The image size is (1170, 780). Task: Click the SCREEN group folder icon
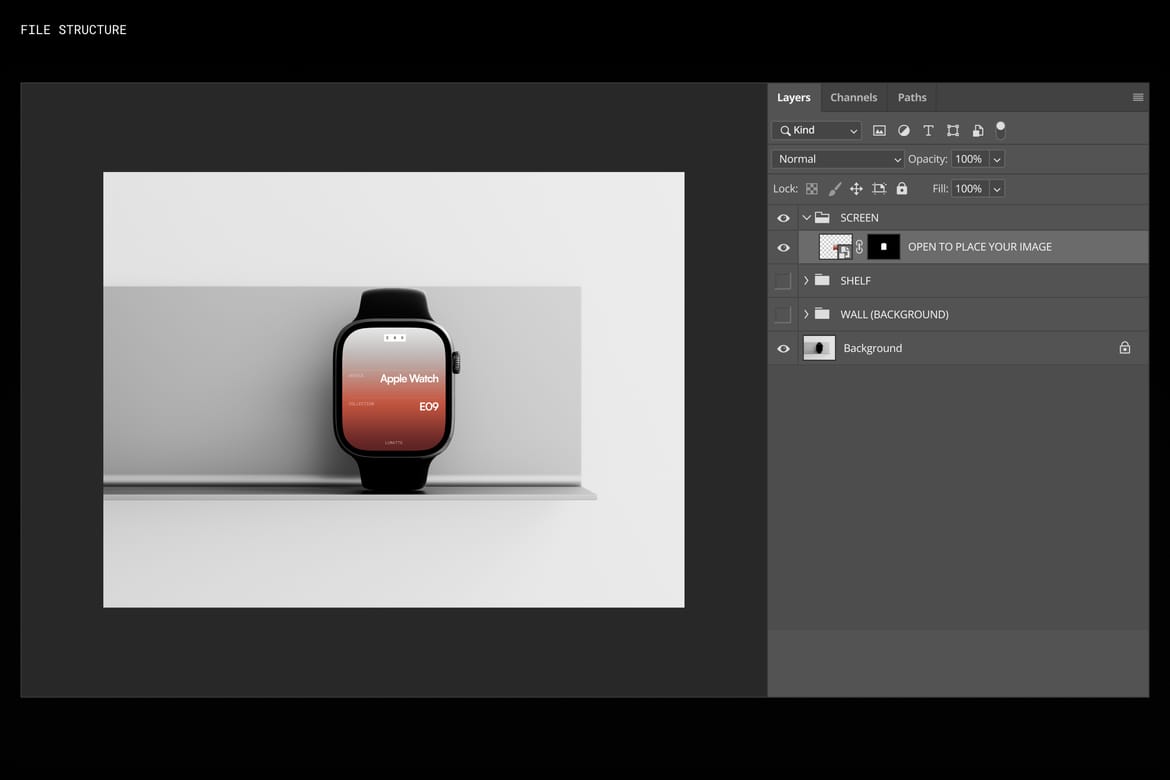pos(822,217)
